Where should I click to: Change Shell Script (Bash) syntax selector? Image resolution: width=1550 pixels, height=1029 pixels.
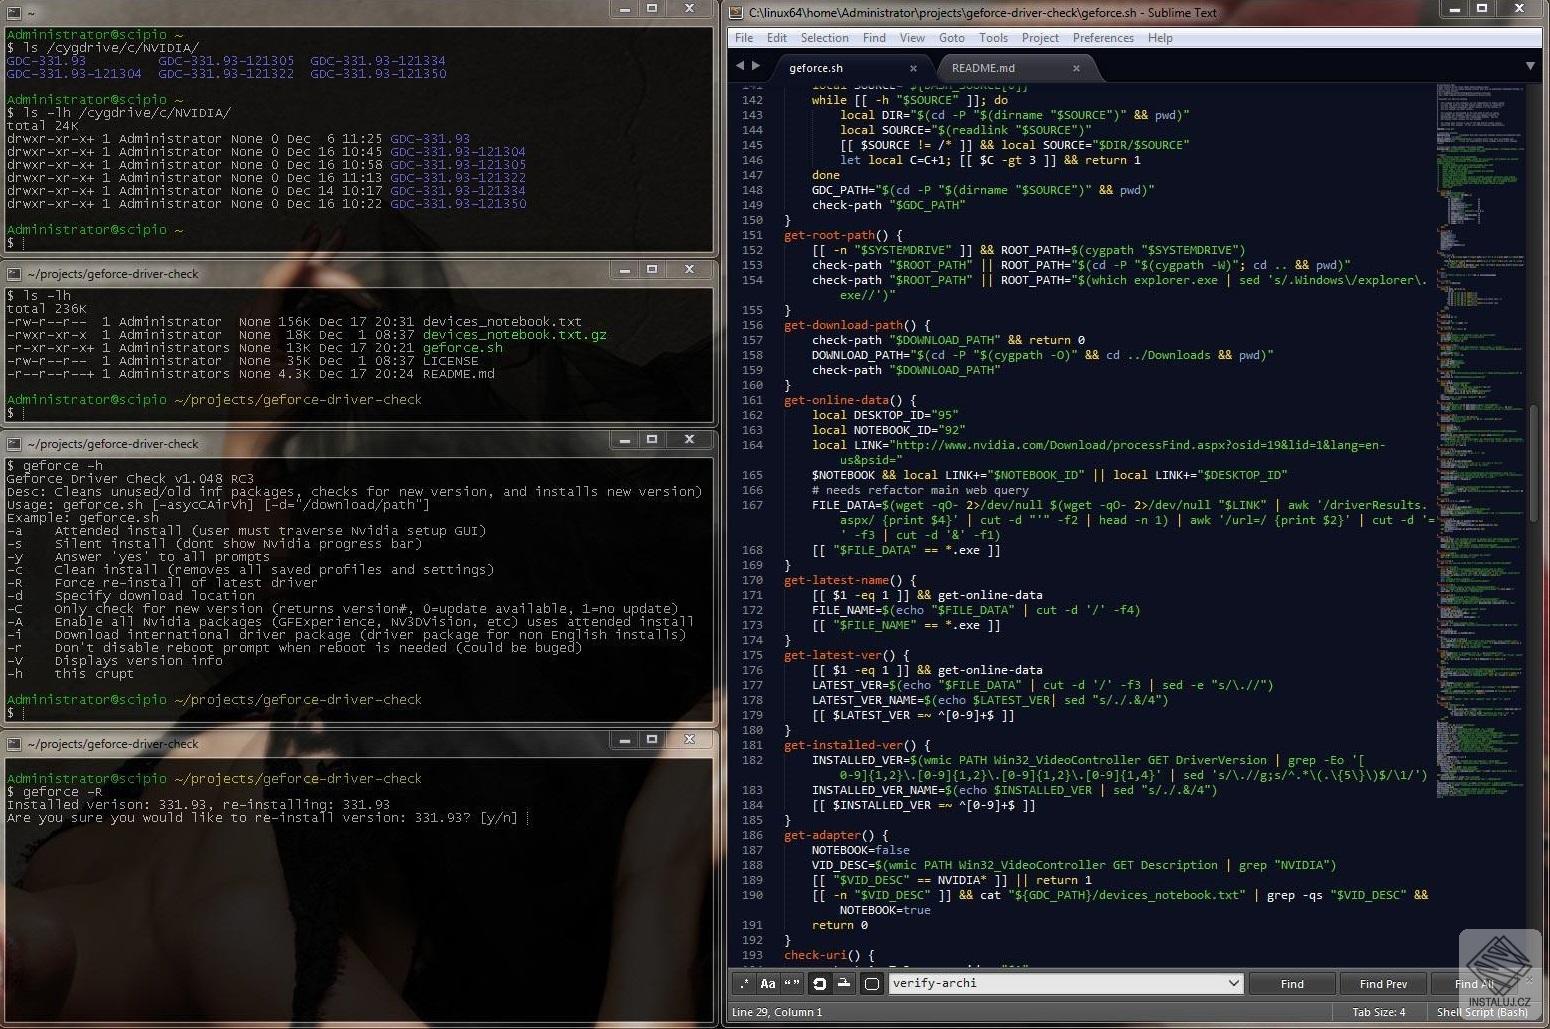click(1482, 1012)
